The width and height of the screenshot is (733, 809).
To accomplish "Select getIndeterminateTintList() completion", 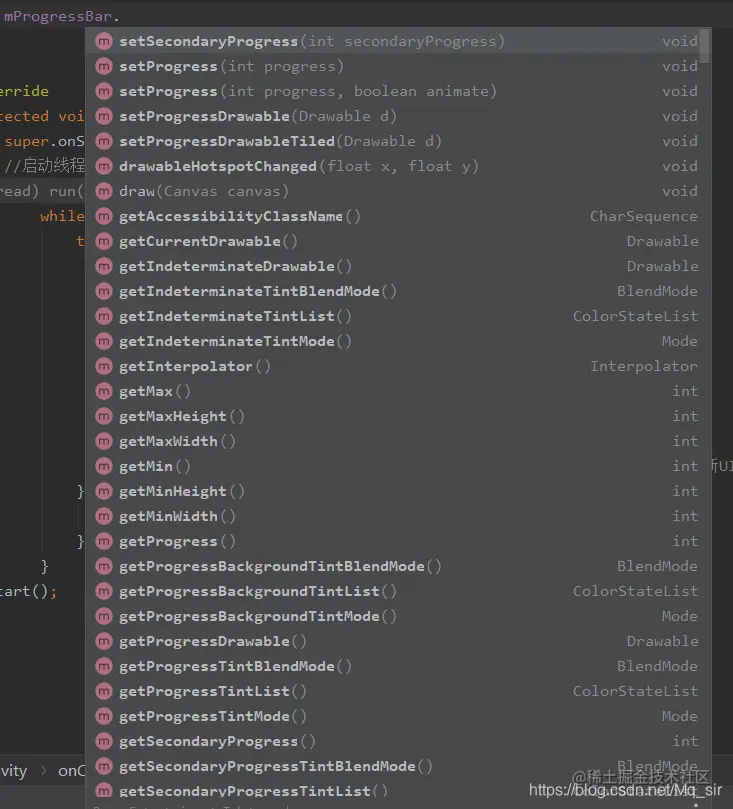I will 396,316.
